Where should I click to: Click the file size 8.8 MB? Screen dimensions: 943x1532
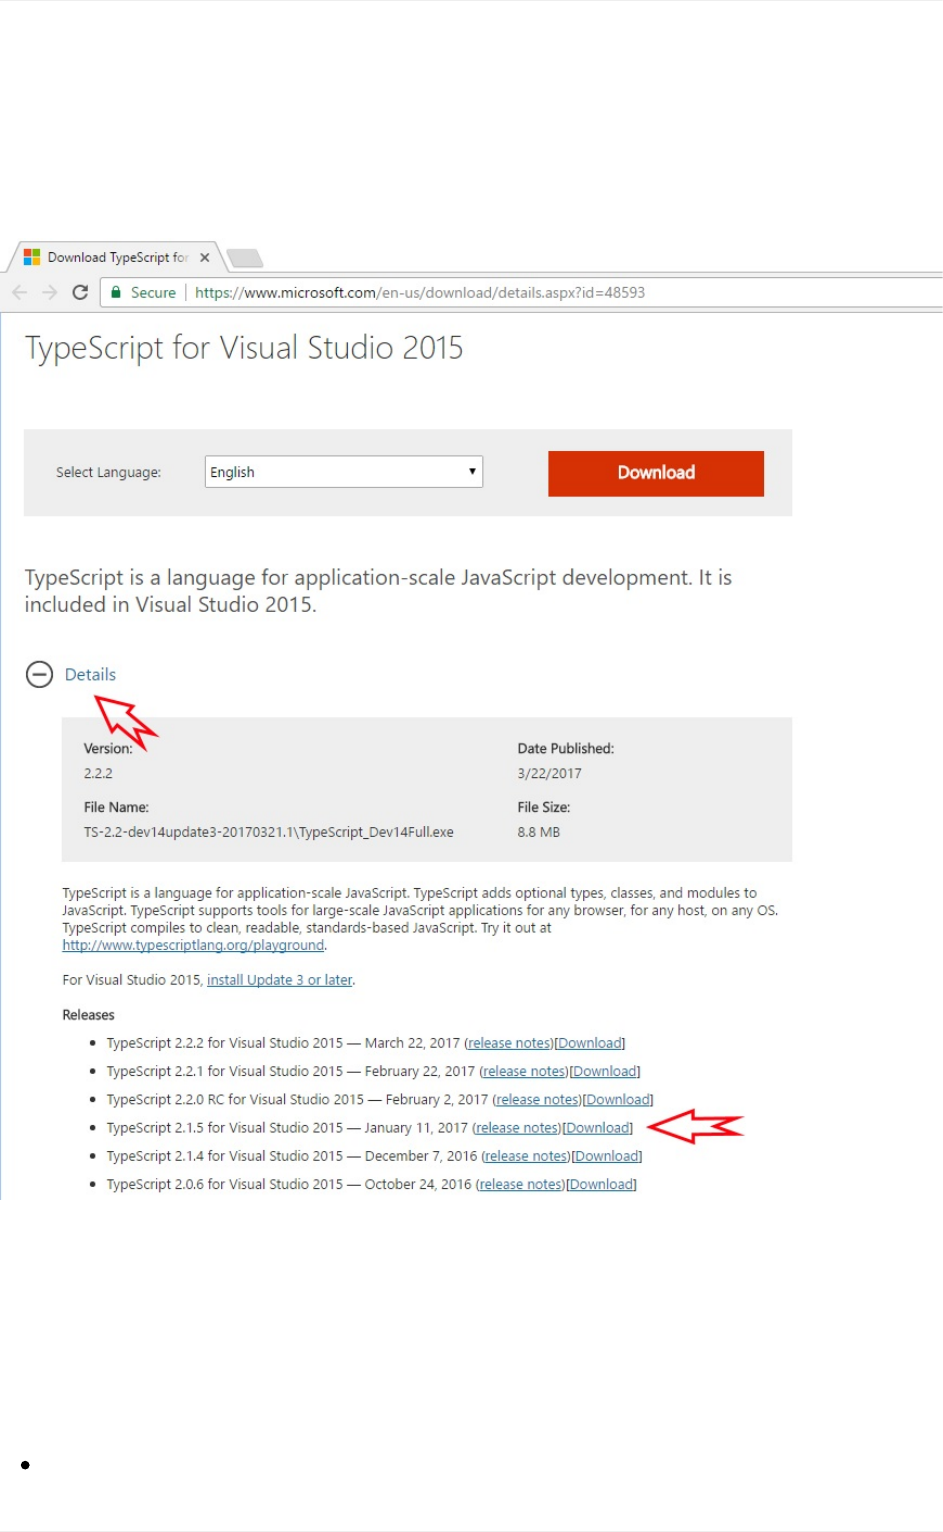[539, 832]
